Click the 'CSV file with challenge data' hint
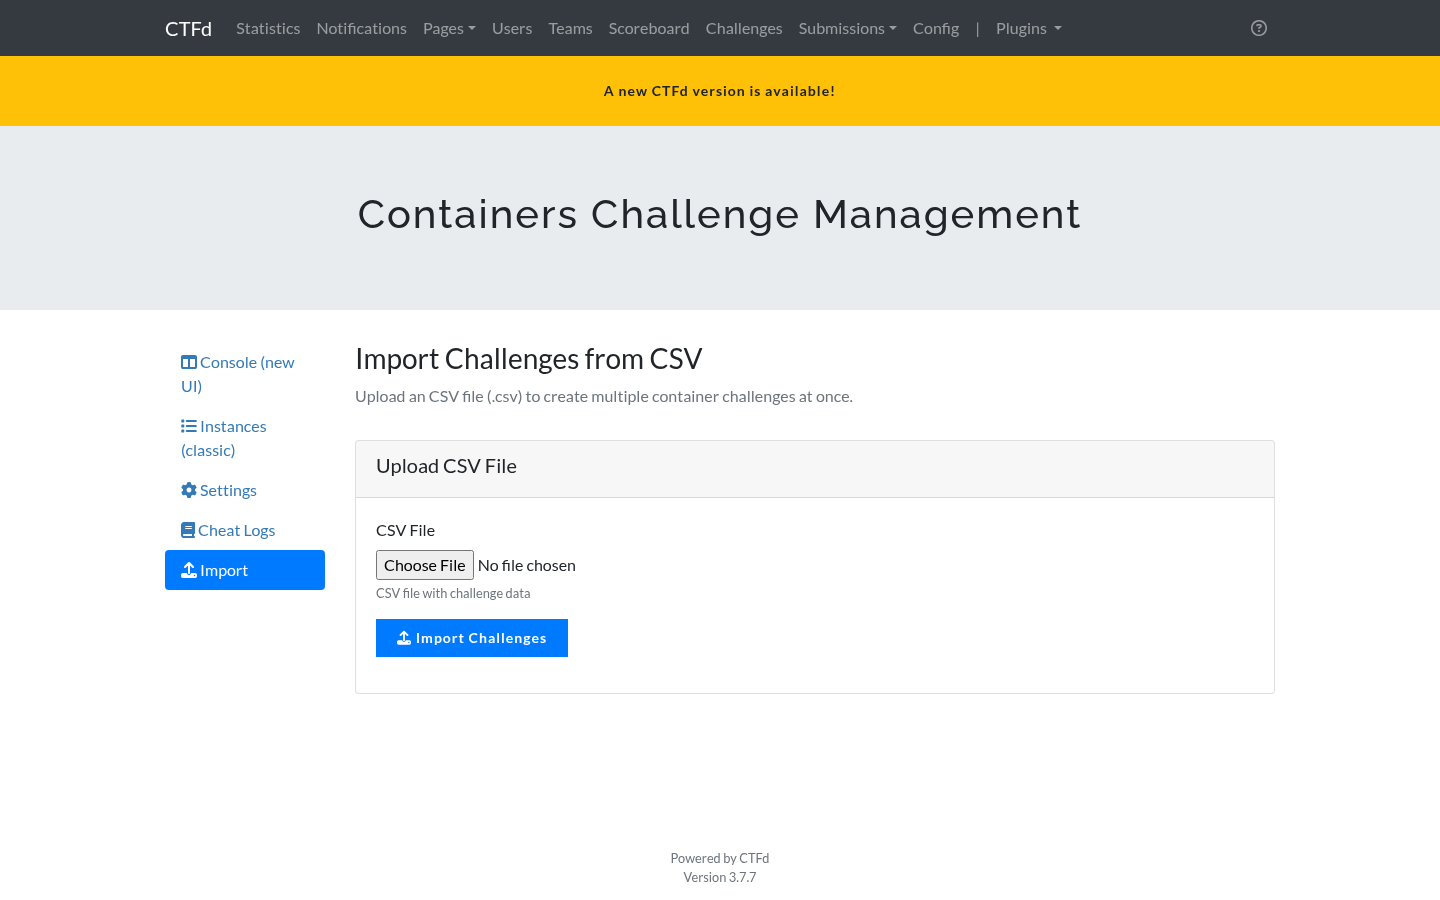The height and width of the screenshot is (900, 1440). click(x=453, y=593)
